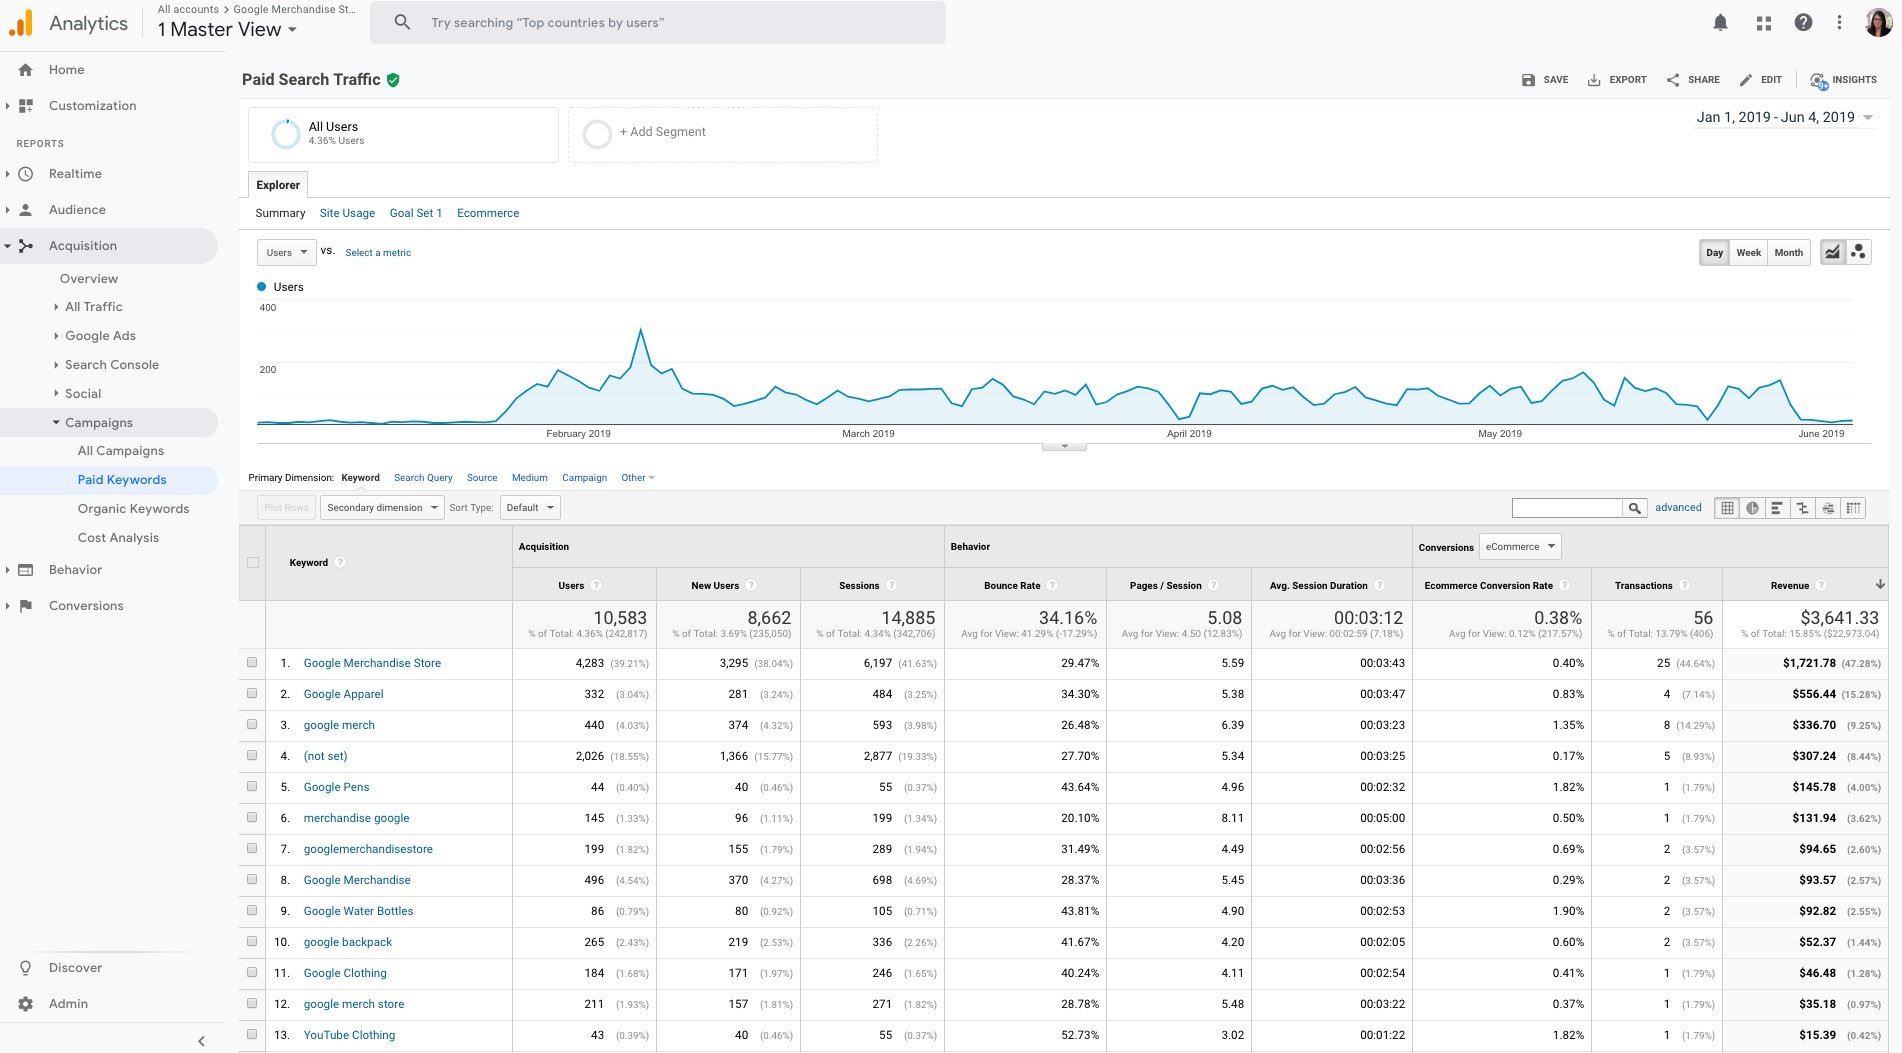
Task: Click the Analytics logo icon
Action: pos(20,23)
